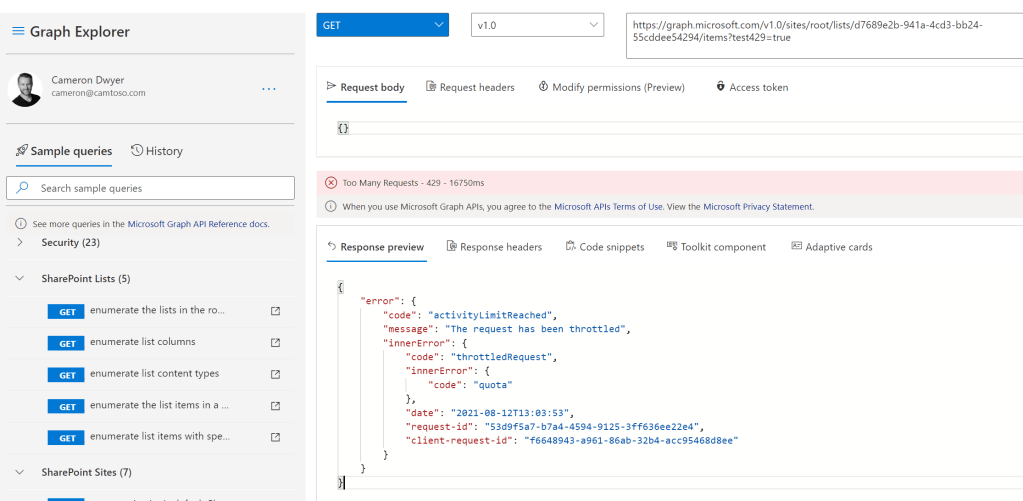The height and width of the screenshot is (501, 1023).
Task: Click the hamburger menu icon beside Graph Explorer
Action: coord(17,31)
